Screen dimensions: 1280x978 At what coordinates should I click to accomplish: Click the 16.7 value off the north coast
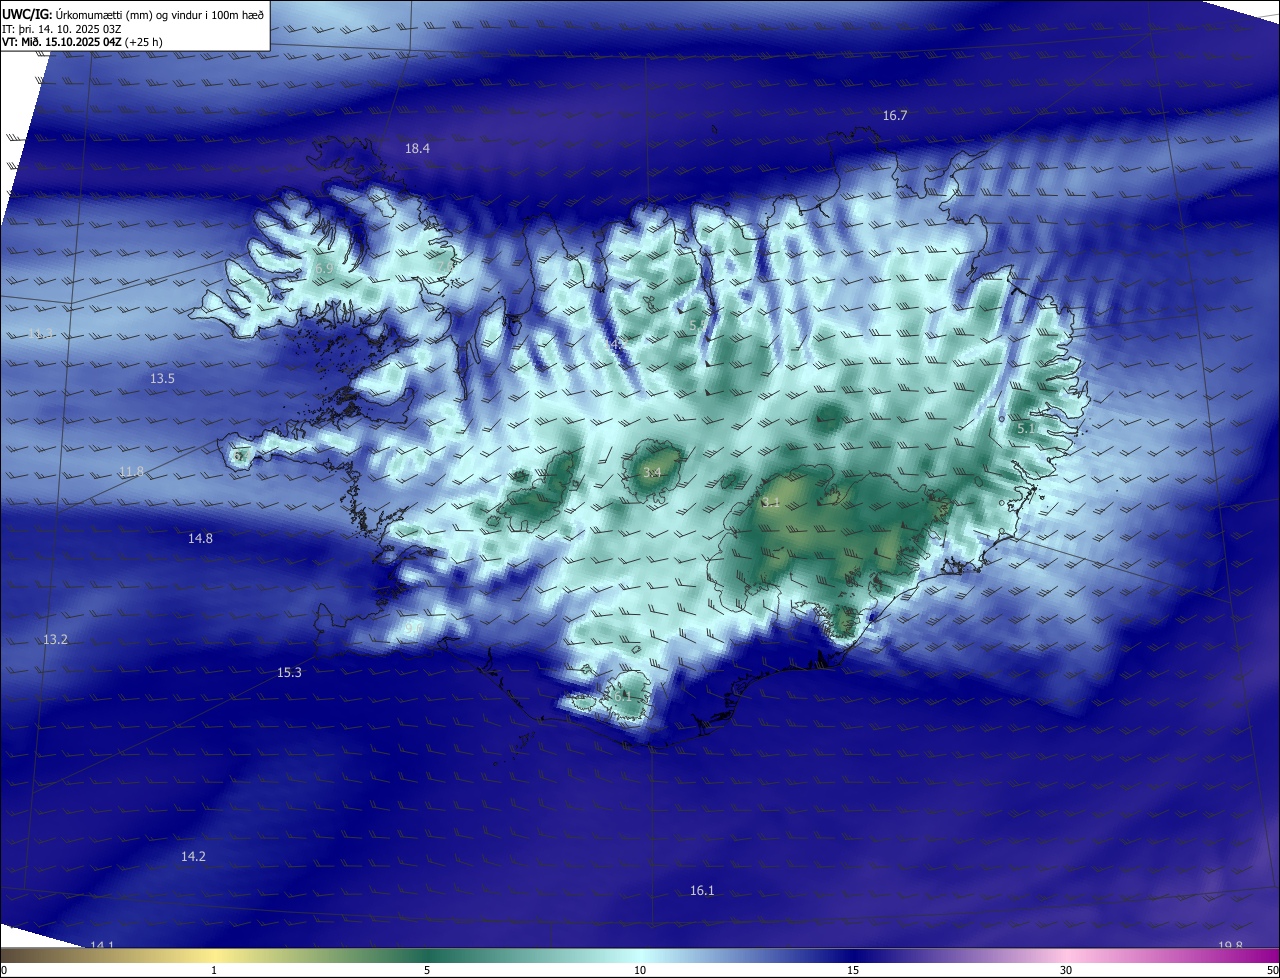coord(895,116)
